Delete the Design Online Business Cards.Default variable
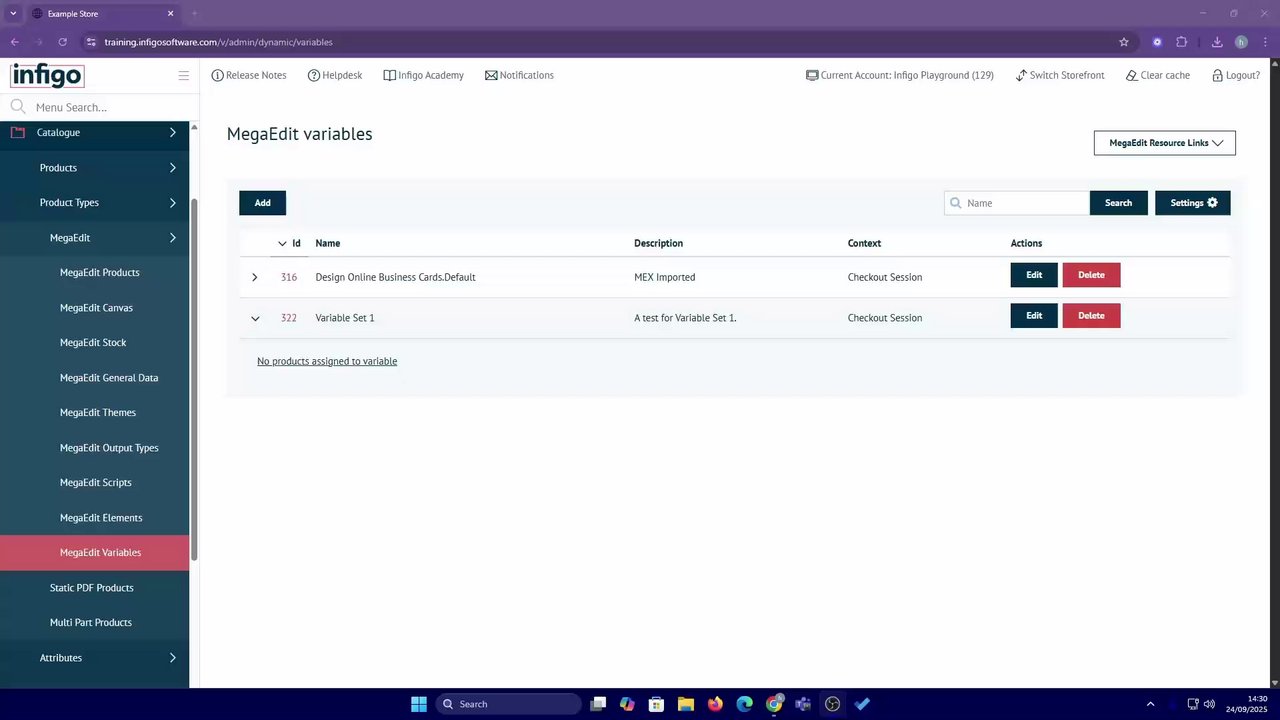Image resolution: width=1280 pixels, height=720 pixels. [1091, 275]
